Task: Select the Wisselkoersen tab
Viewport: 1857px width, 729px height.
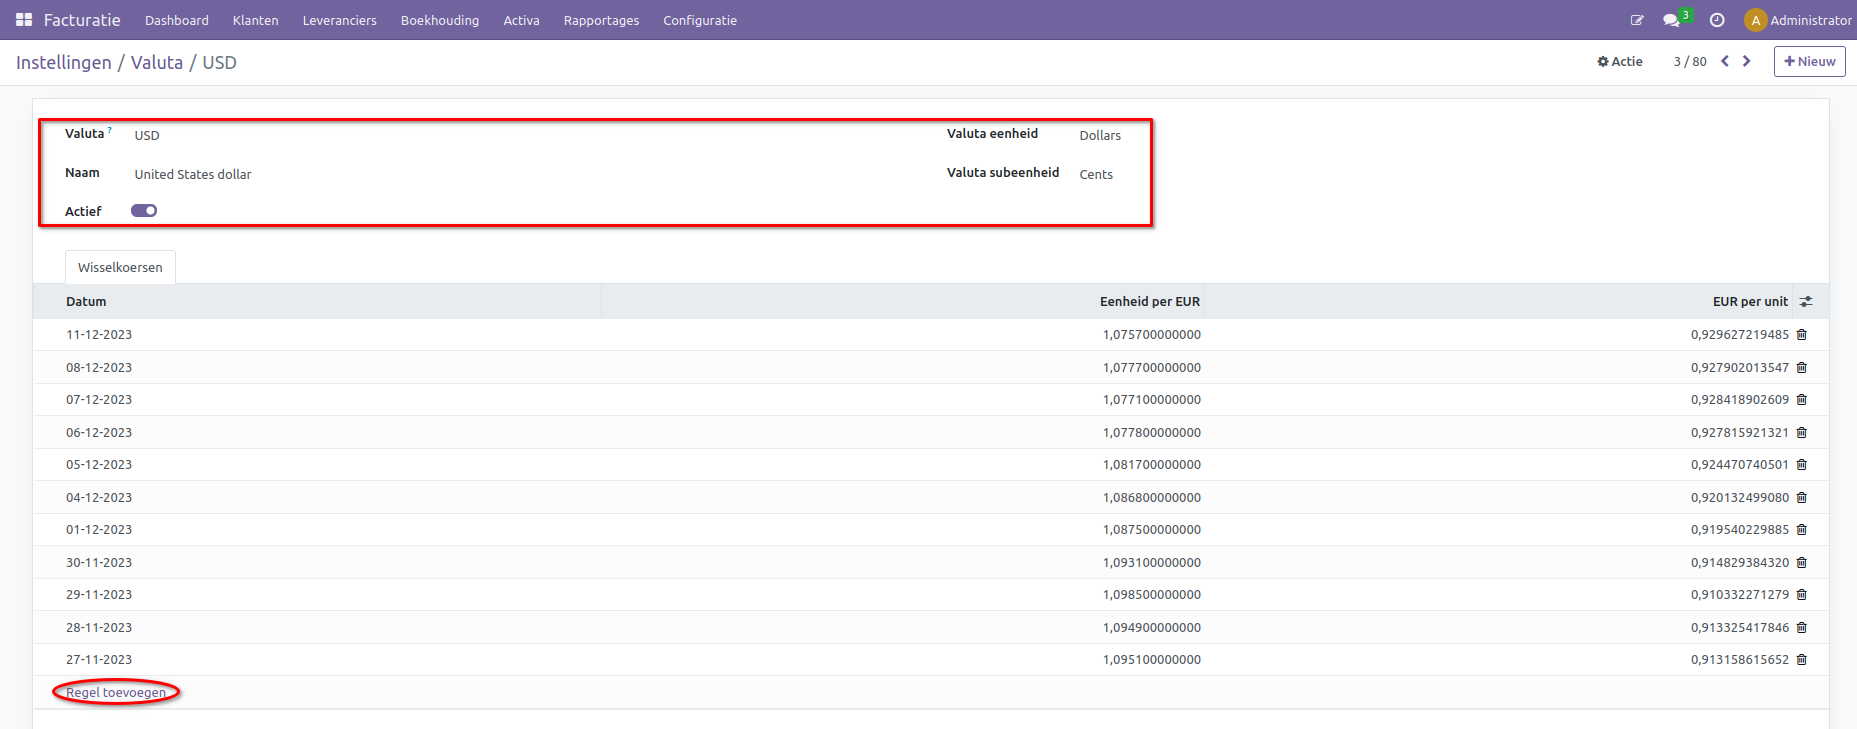Action: pos(120,267)
